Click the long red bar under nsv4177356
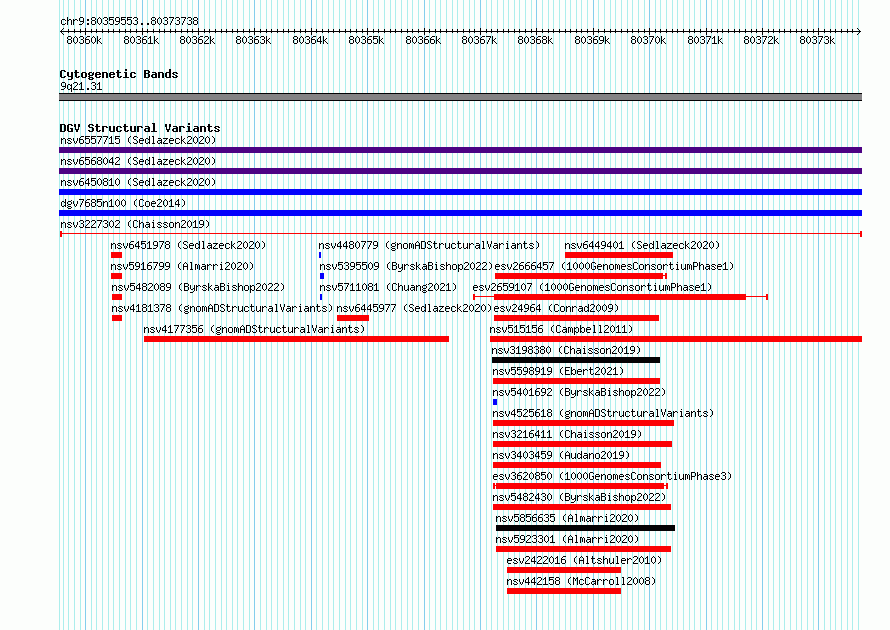Screen dimensions: 890x630 (296, 339)
